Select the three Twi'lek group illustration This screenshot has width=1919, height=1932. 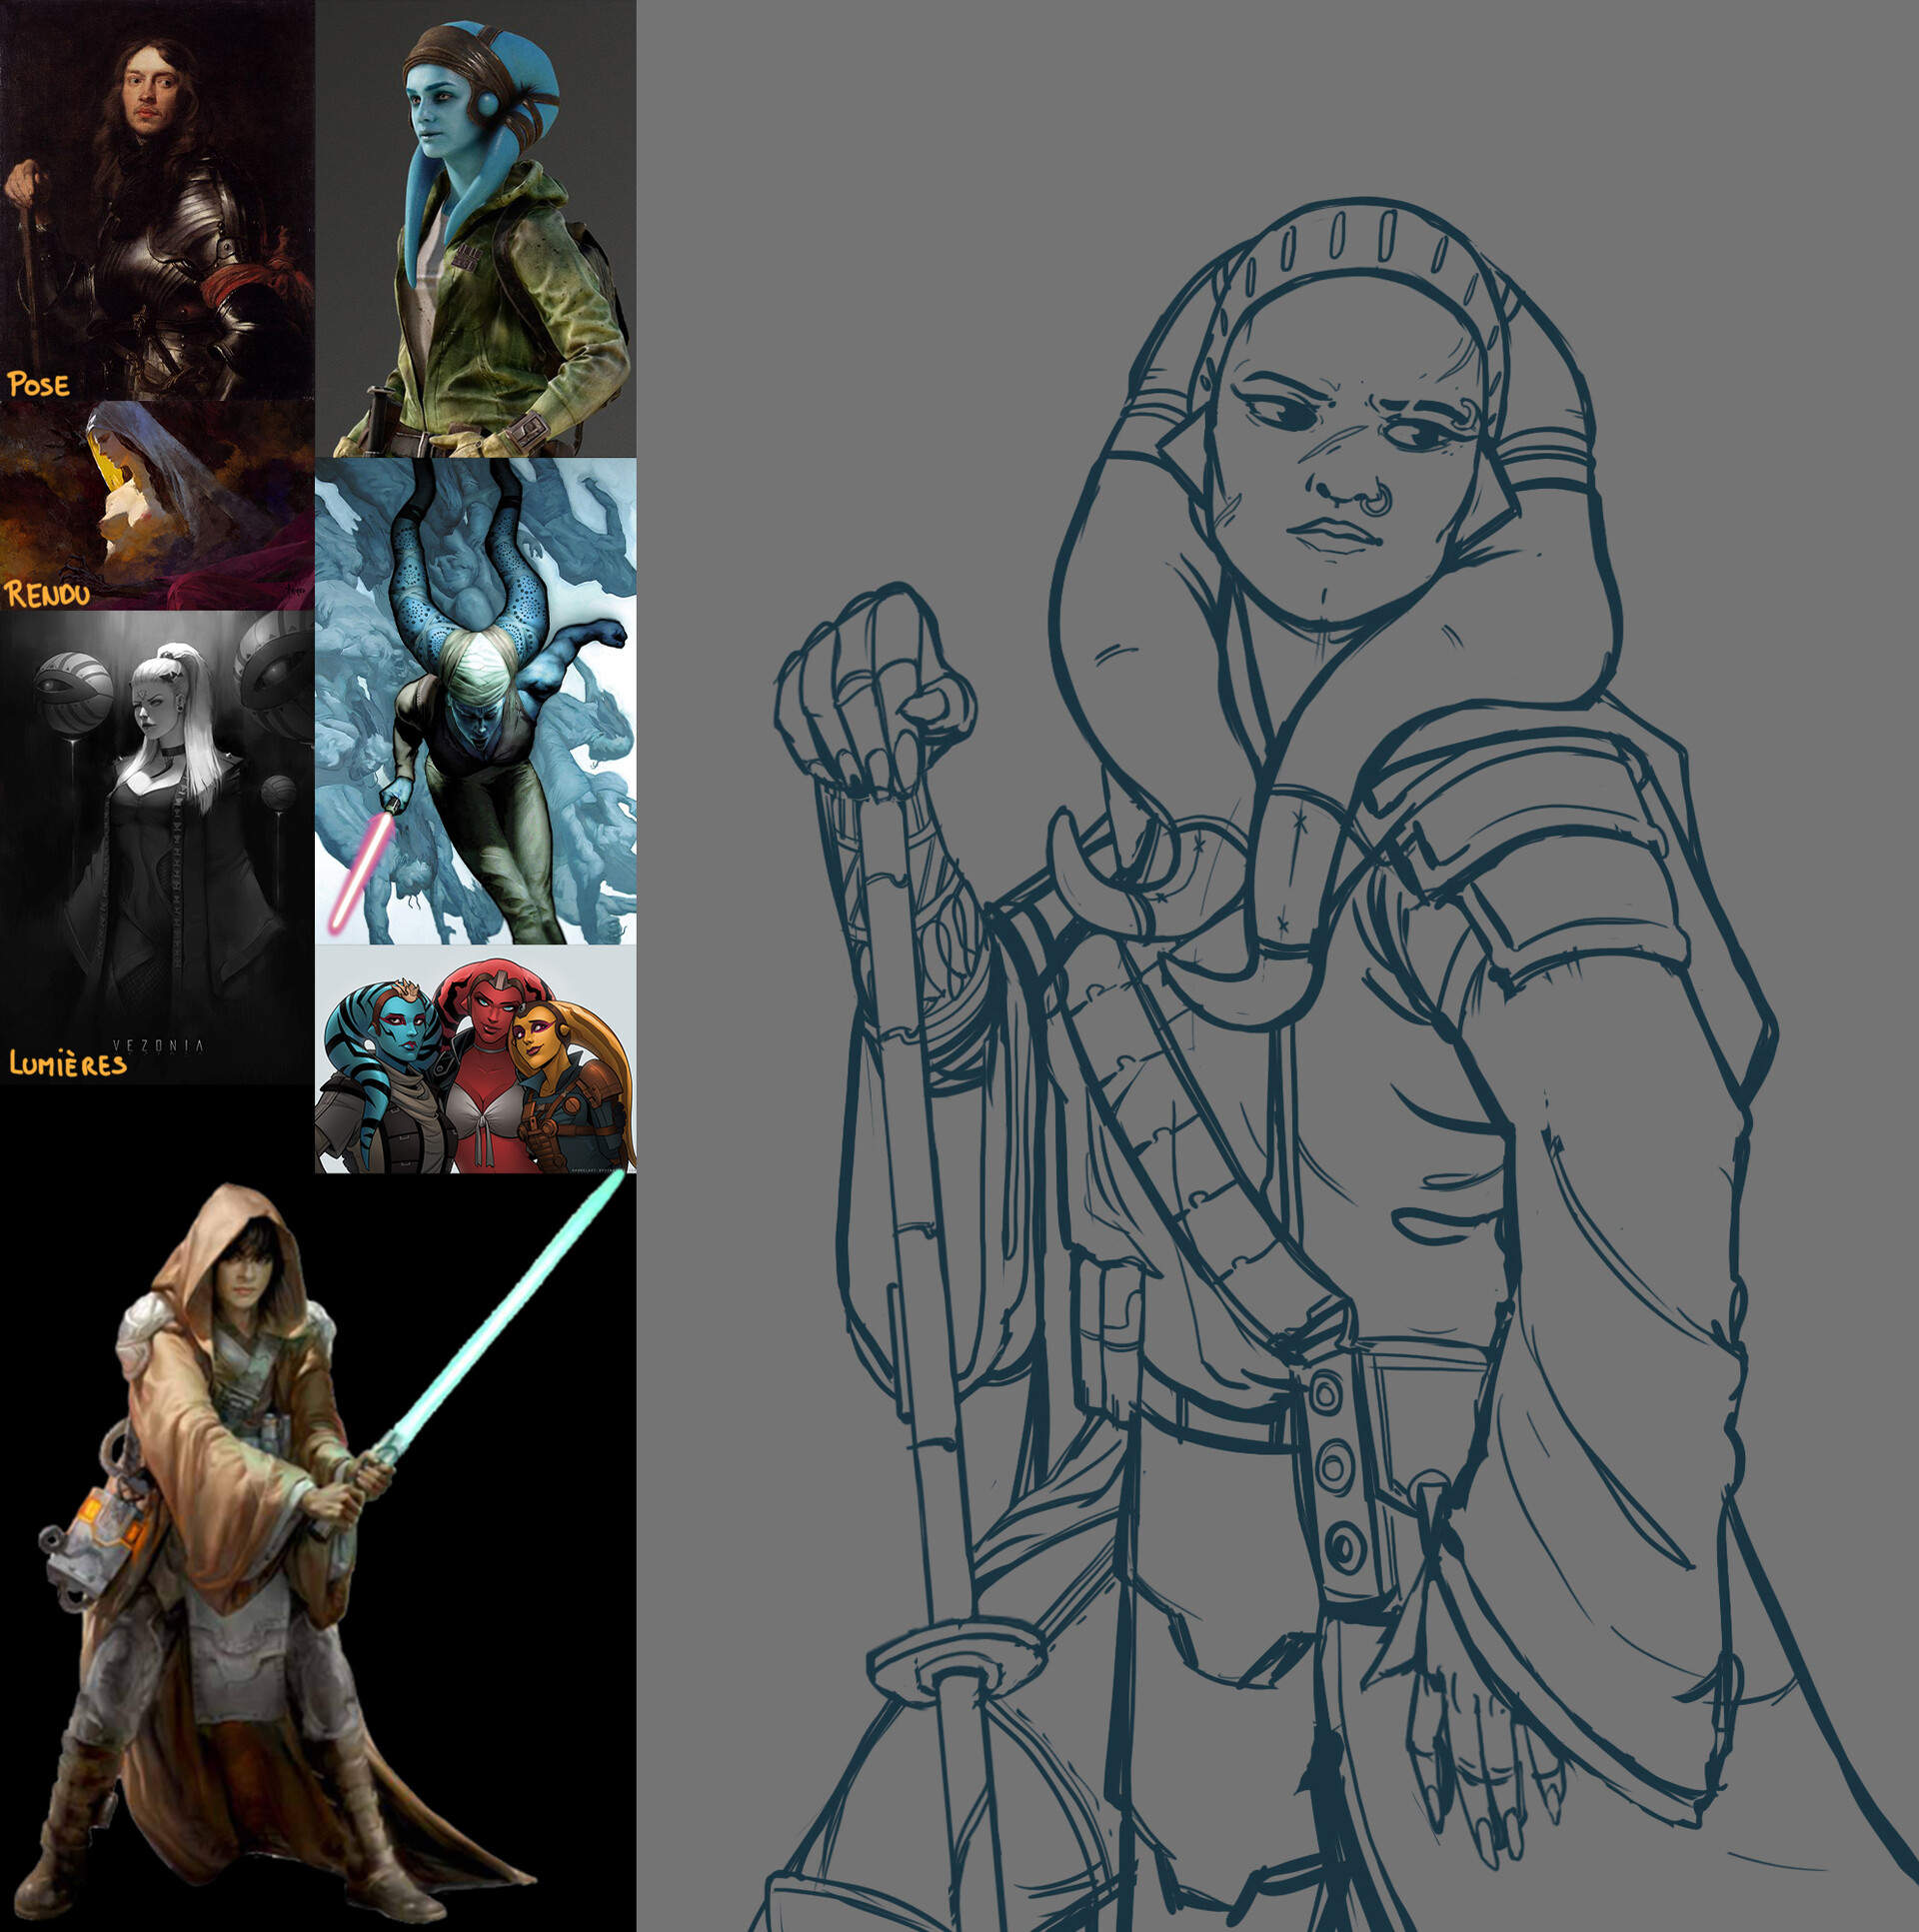click(x=475, y=1060)
